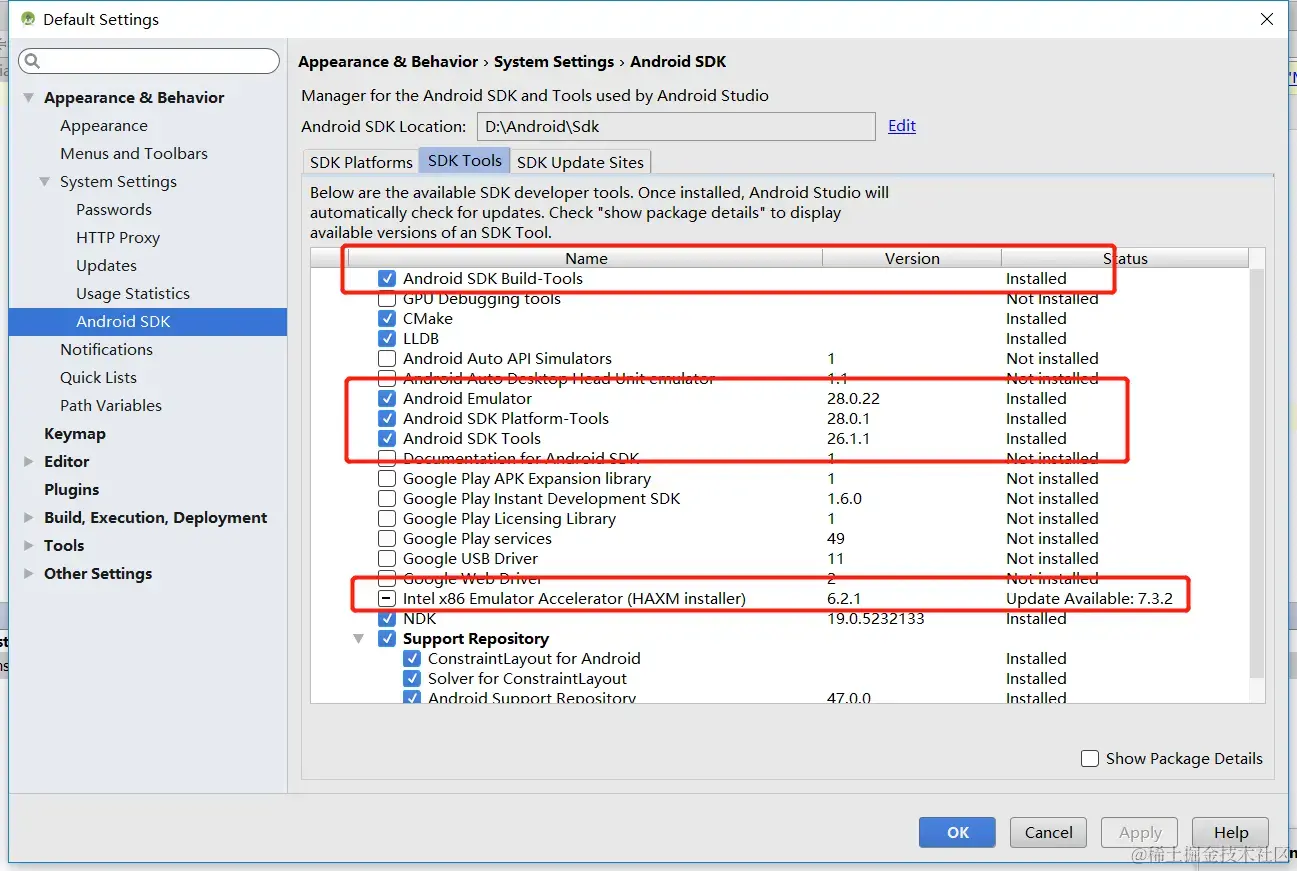Image resolution: width=1297 pixels, height=871 pixels.
Task: Expand the Editor settings node
Action: (29, 462)
